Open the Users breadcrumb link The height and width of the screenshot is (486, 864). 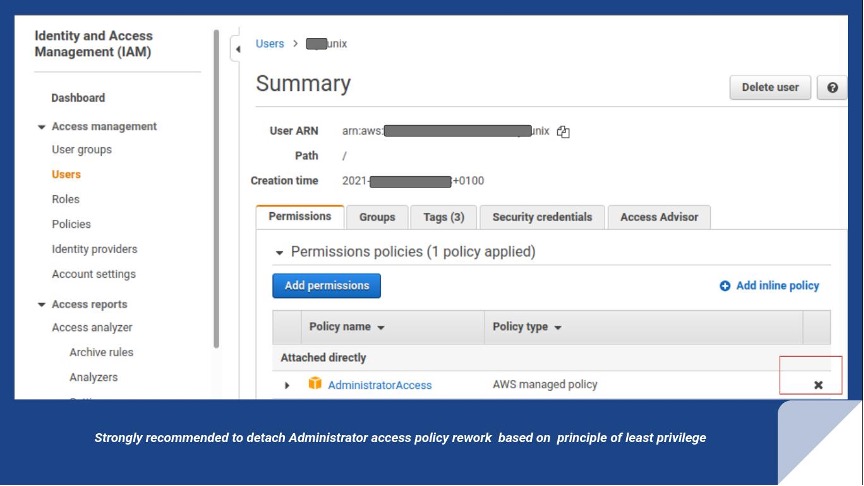(269, 44)
